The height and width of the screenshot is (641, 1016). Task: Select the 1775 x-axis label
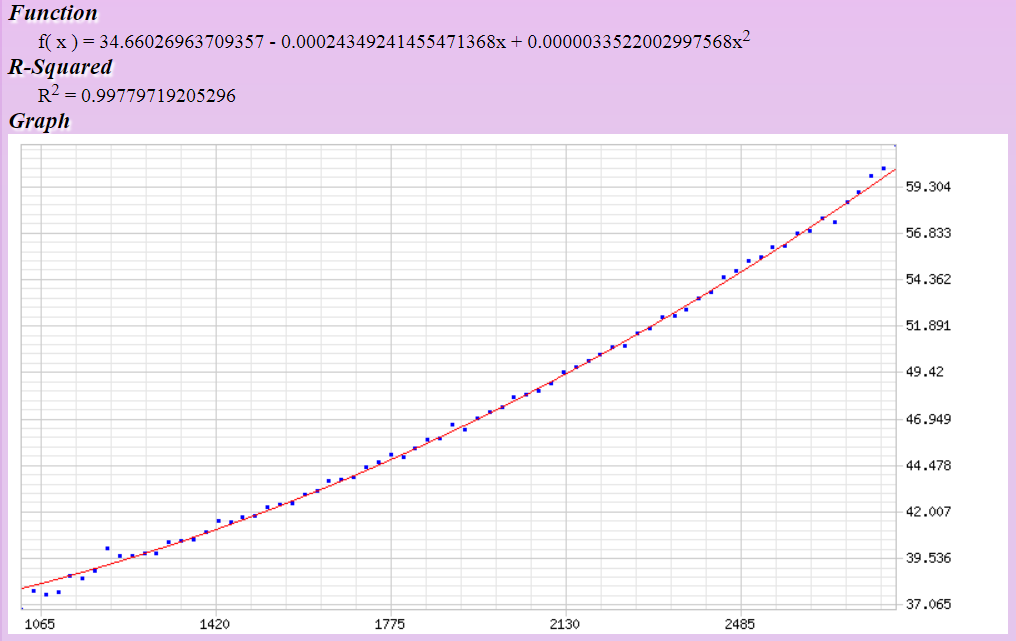(390, 624)
